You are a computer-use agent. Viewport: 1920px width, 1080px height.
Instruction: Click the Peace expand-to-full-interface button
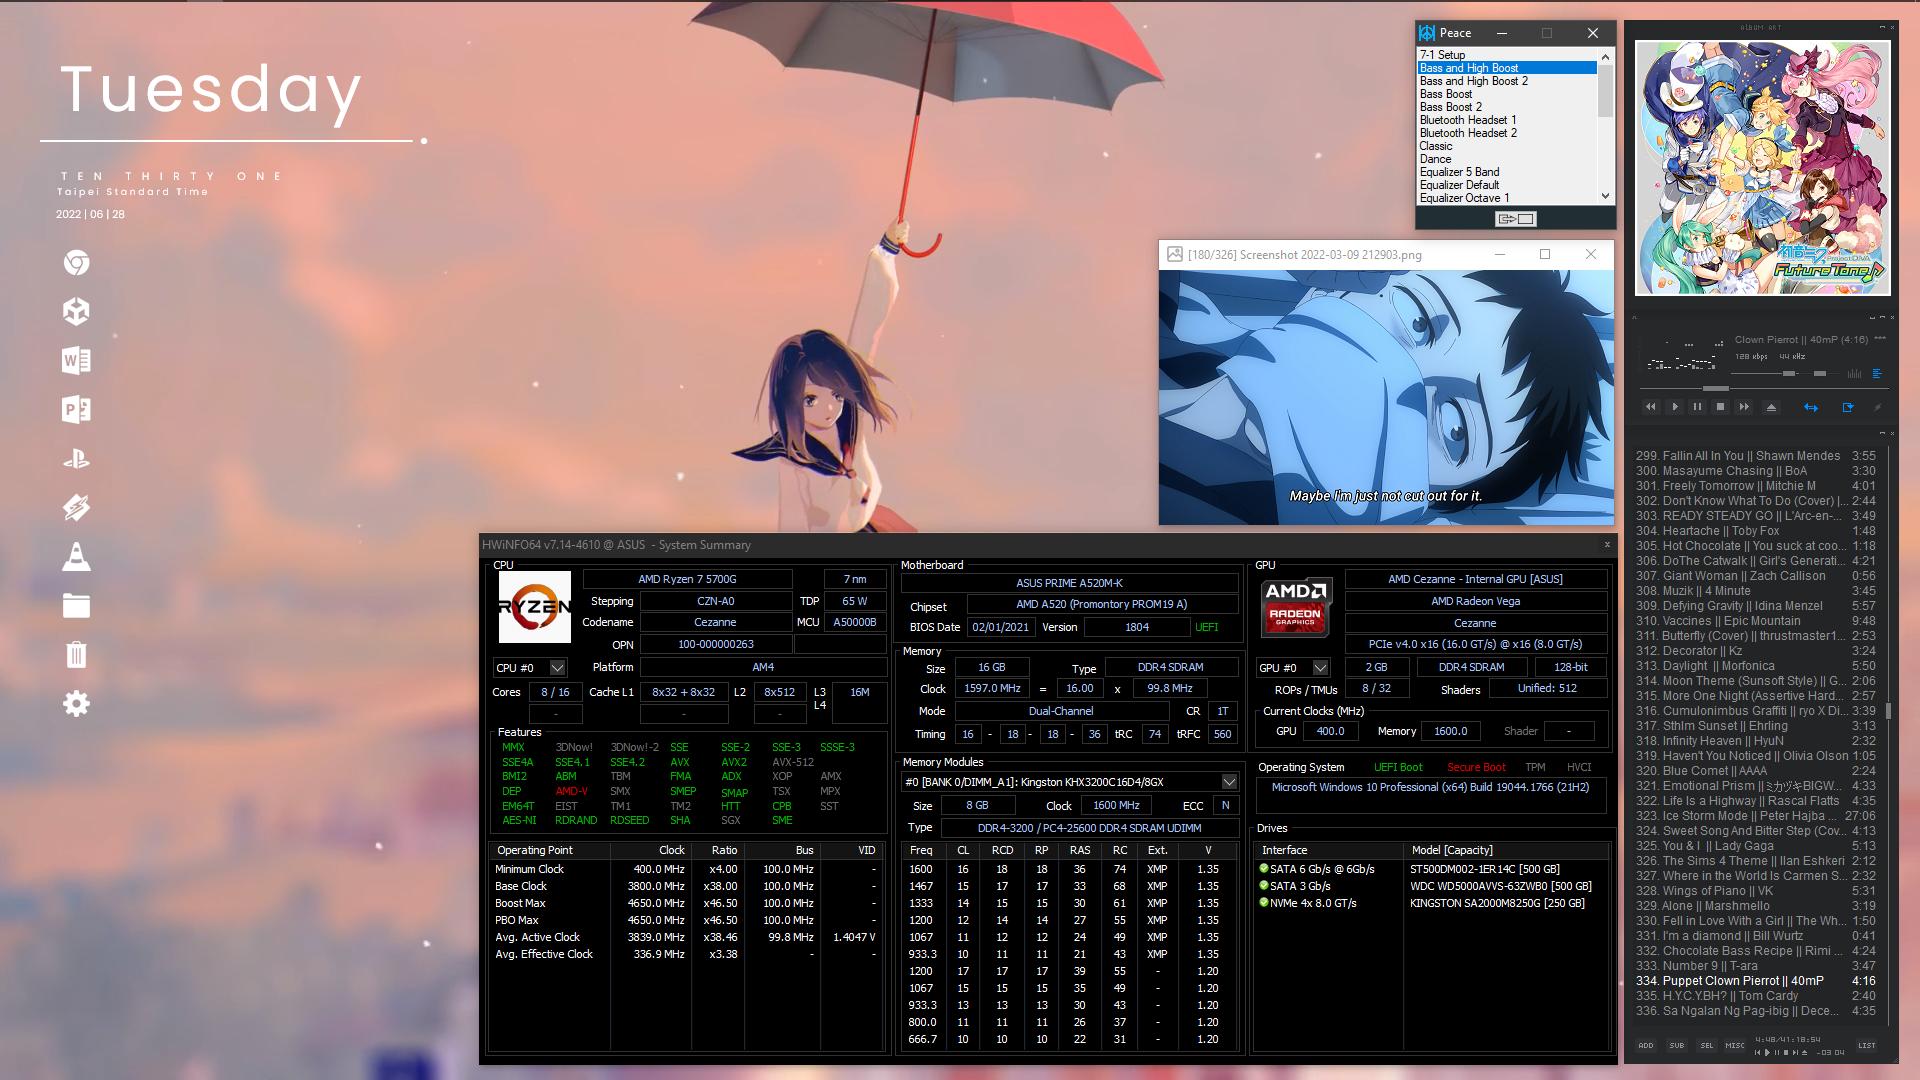click(x=1515, y=219)
